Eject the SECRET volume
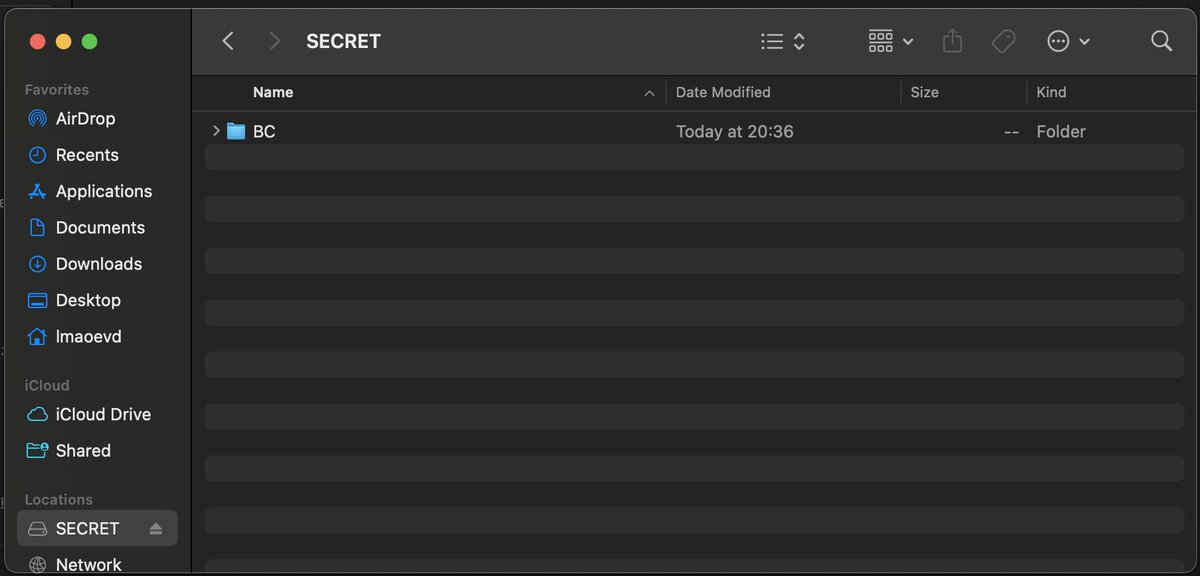 pos(156,528)
